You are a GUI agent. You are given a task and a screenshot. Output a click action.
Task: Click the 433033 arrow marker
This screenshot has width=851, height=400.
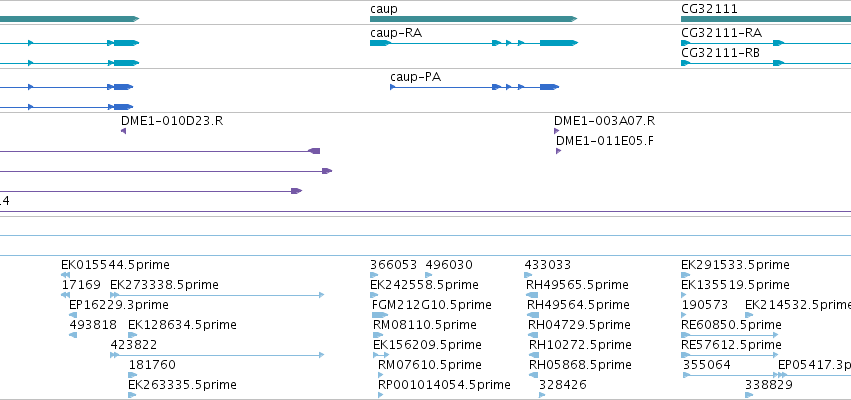click(x=528, y=275)
